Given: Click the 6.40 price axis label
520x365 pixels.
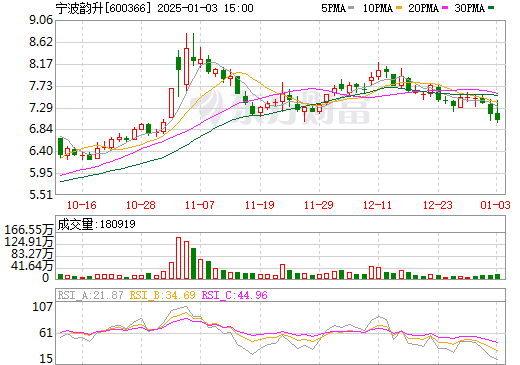Looking at the screenshot, I should click(41, 151).
